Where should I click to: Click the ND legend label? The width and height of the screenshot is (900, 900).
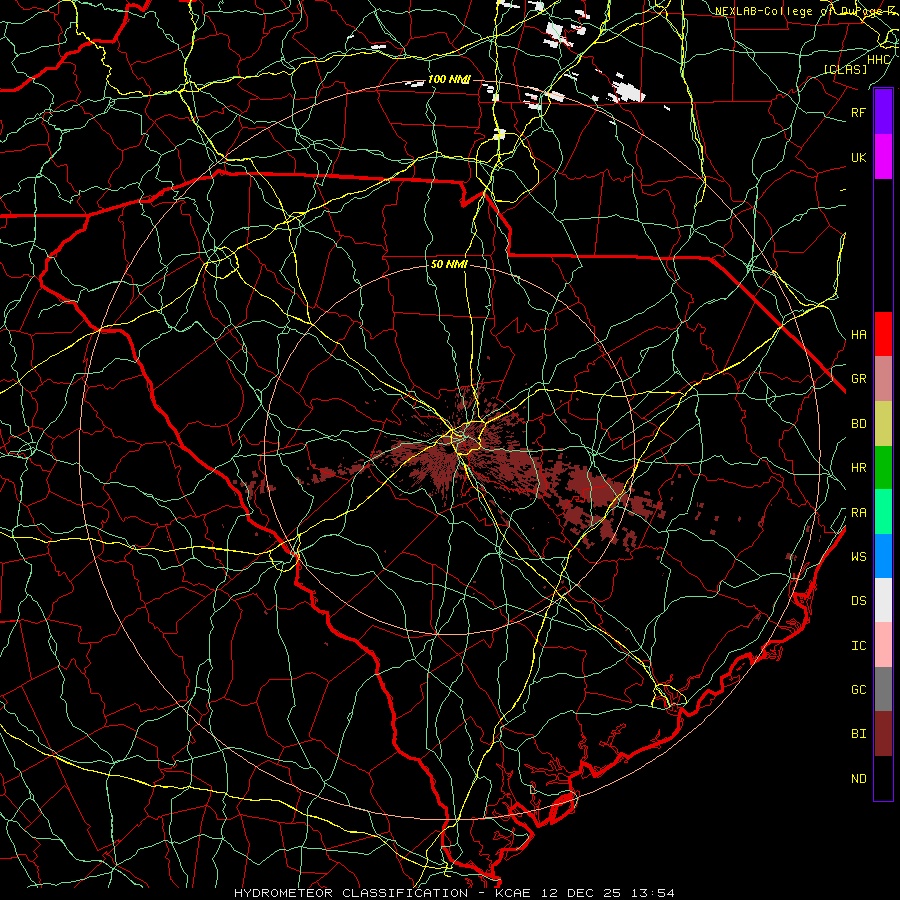858,779
